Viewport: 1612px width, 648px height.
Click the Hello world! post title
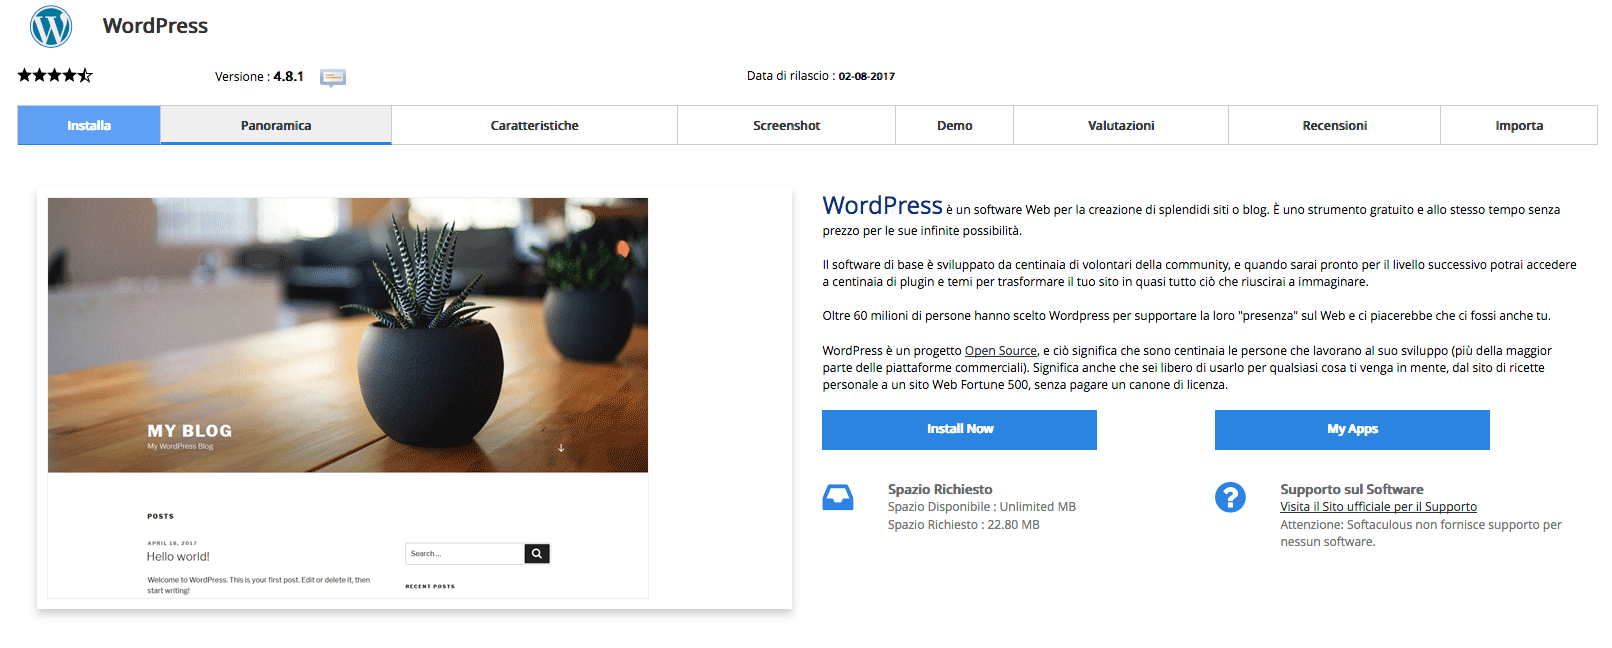coord(178,557)
